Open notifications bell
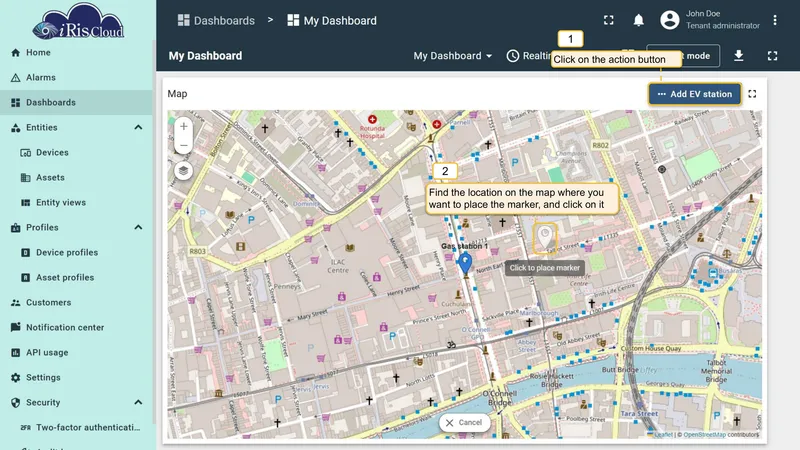Screen dimensions: 800x450 pyautogui.click(x=638, y=20)
